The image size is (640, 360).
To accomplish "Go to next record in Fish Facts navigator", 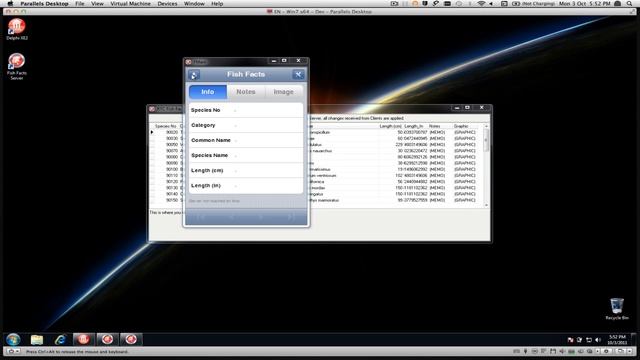I will pos(261,217).
